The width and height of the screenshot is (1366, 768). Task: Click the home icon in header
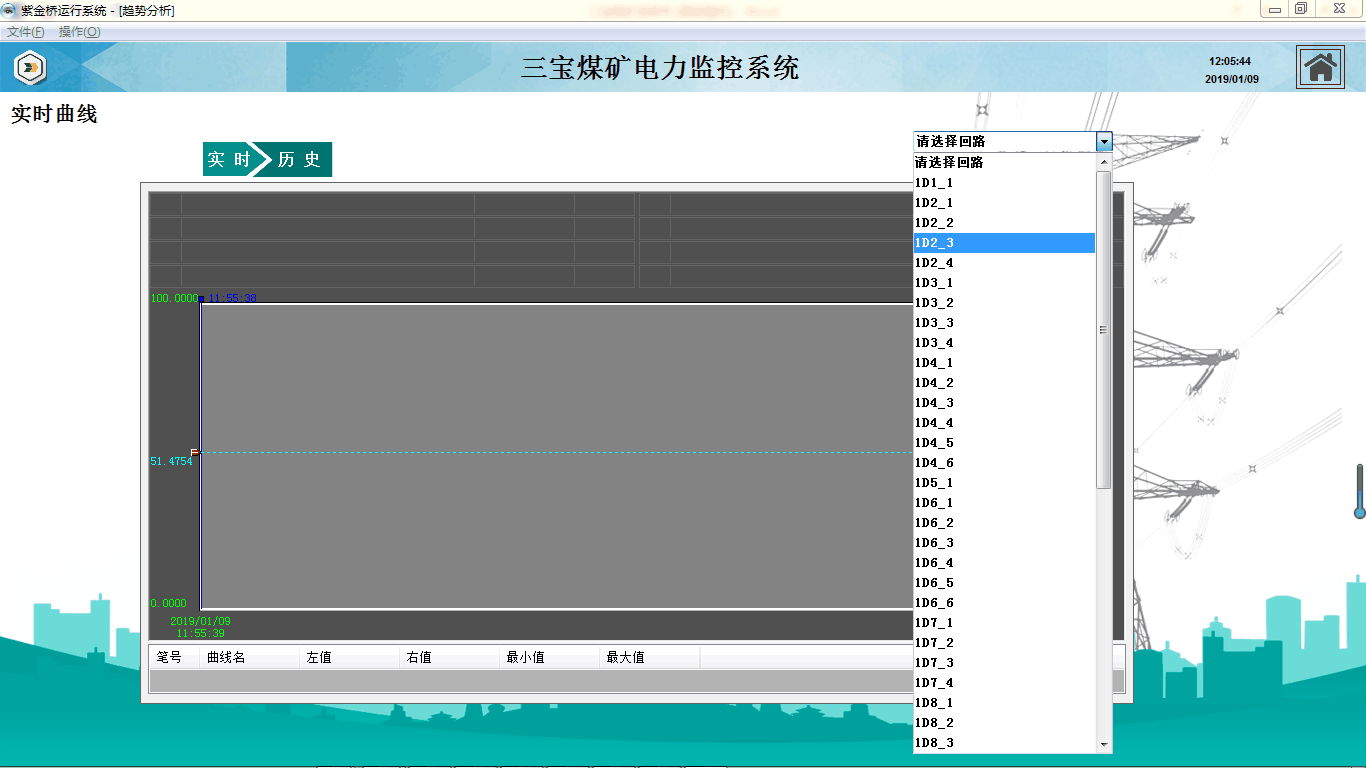click(x=1320, y=67)
